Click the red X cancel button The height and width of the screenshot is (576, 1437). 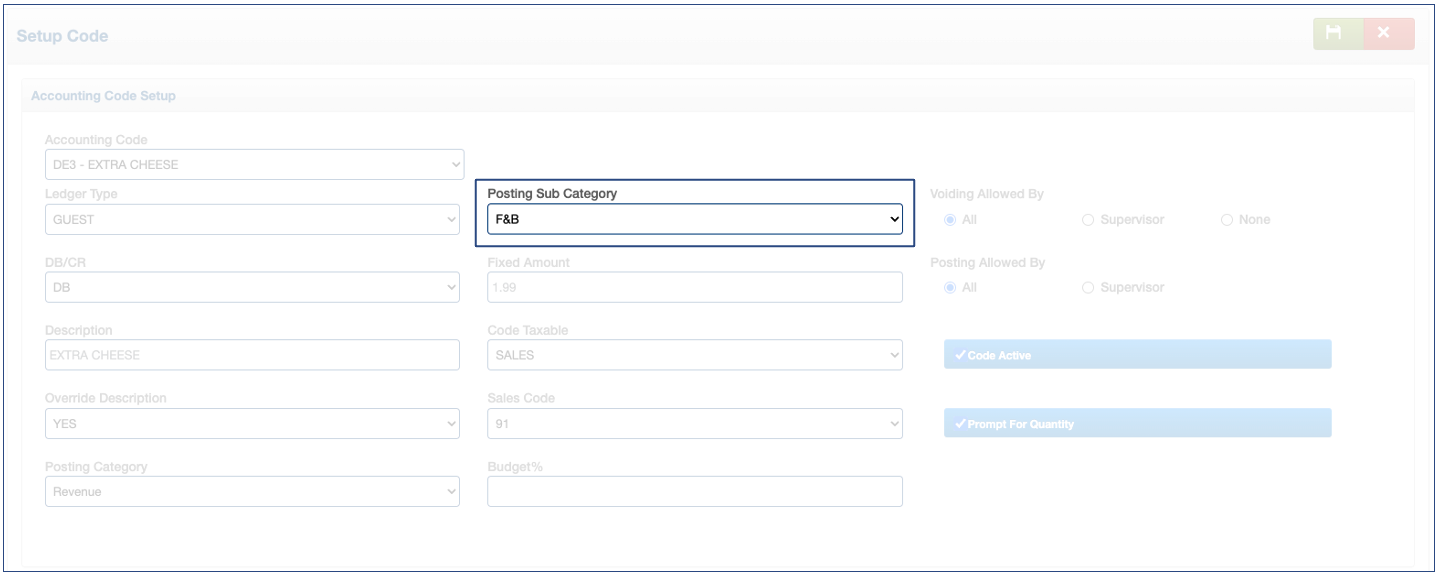point(1388,34)
